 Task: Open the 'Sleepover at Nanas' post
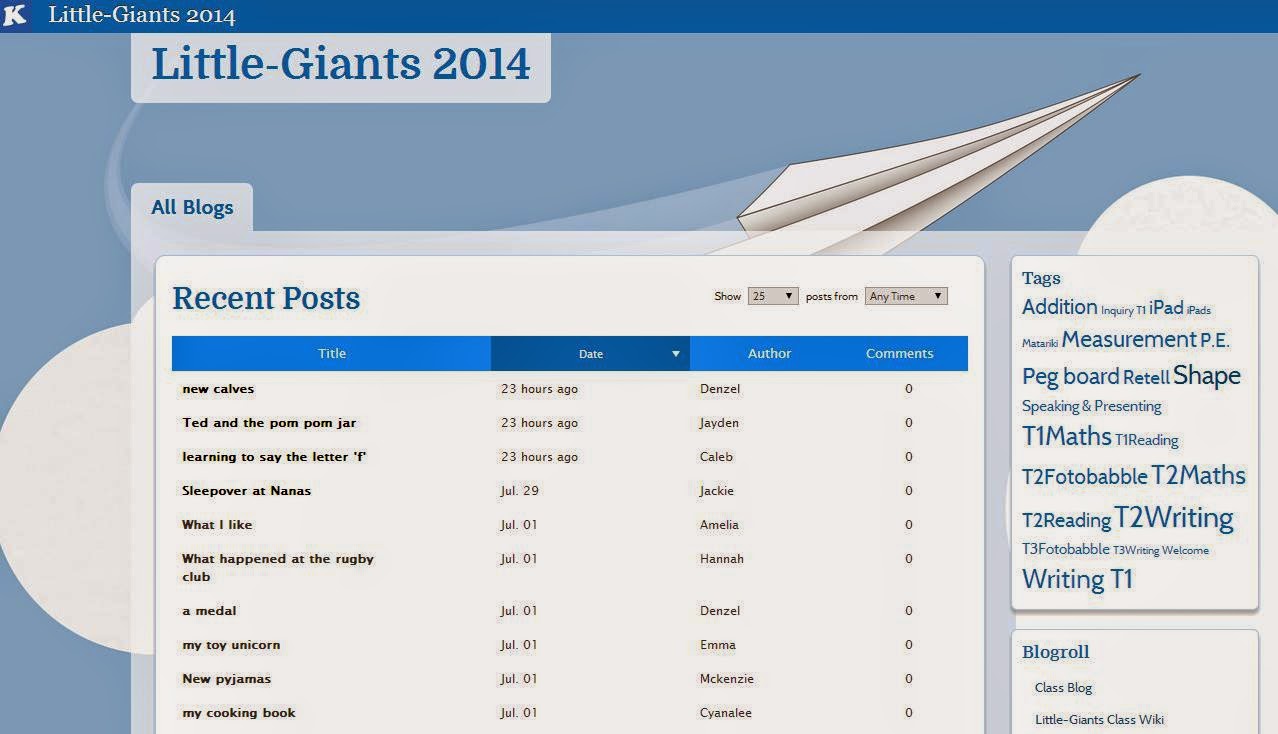[x=246, y=491]
